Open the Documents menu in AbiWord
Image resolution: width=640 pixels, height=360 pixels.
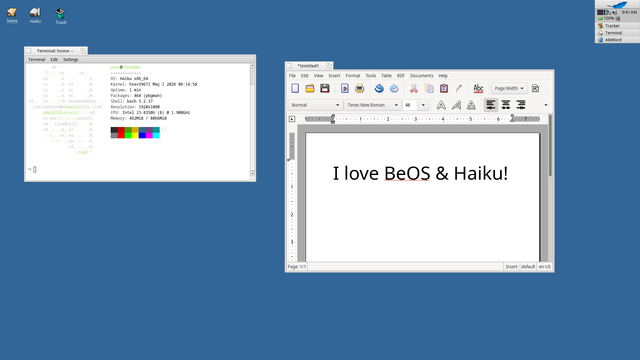click(x=422, y=76)
